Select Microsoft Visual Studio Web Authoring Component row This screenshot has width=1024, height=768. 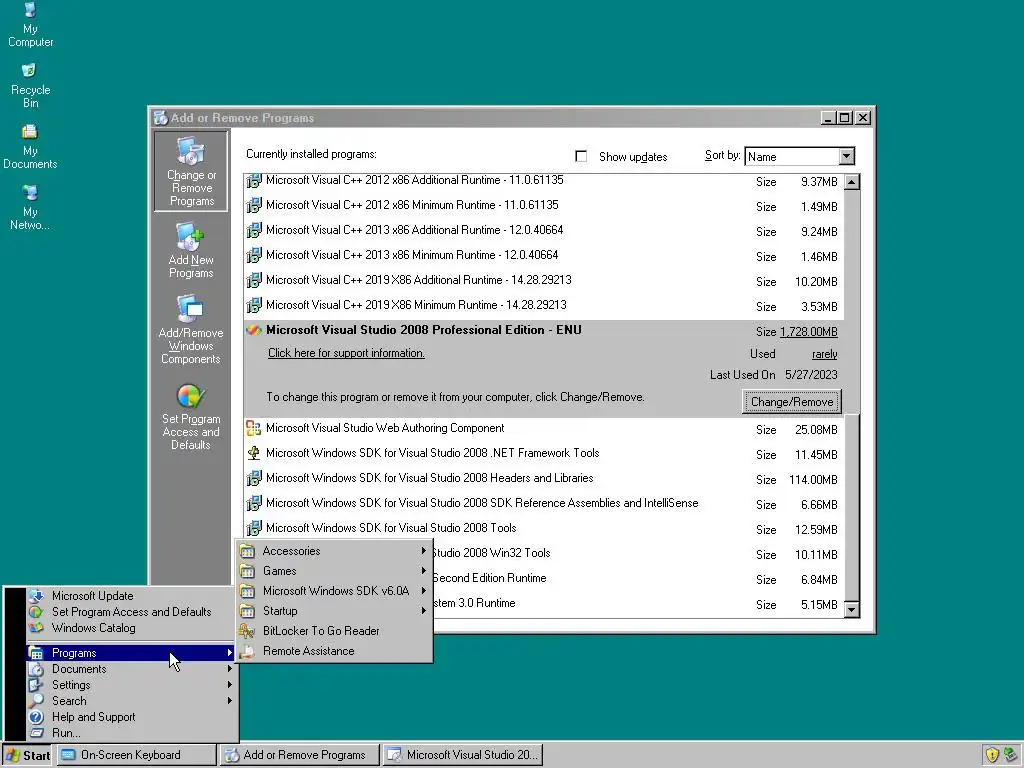pos(543,429)
